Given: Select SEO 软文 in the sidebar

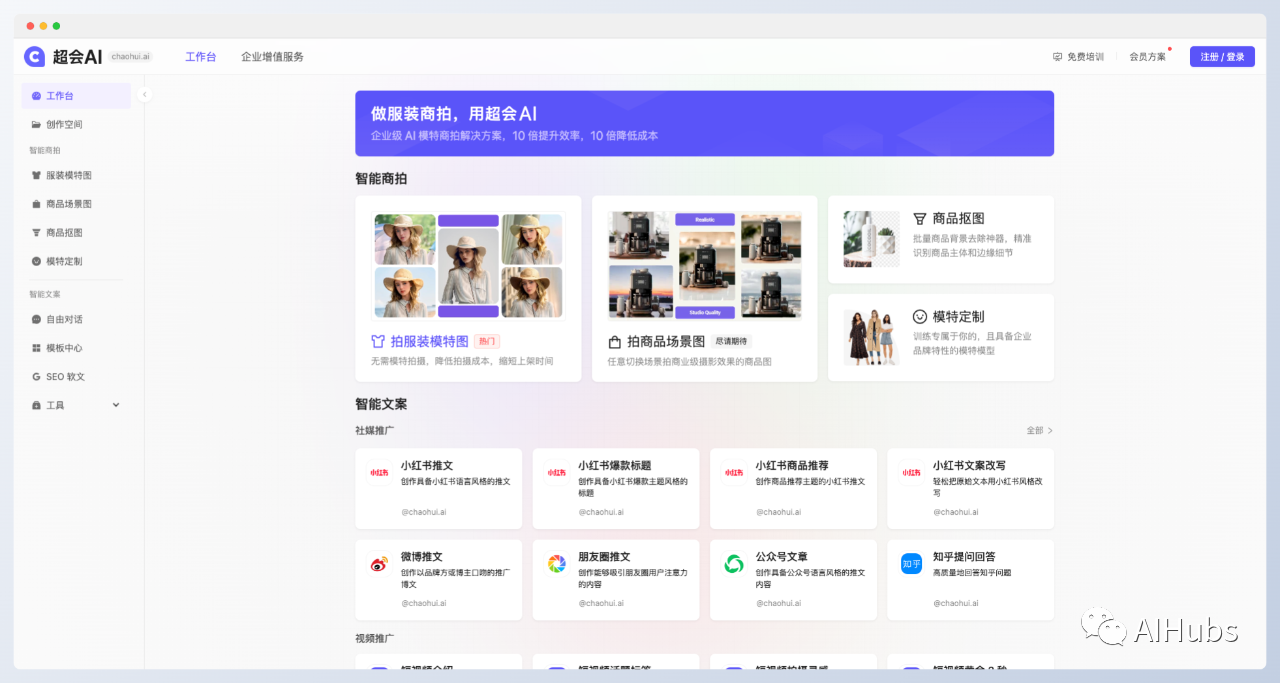Looking at the screenshot, I should click(x=76, y=377).
